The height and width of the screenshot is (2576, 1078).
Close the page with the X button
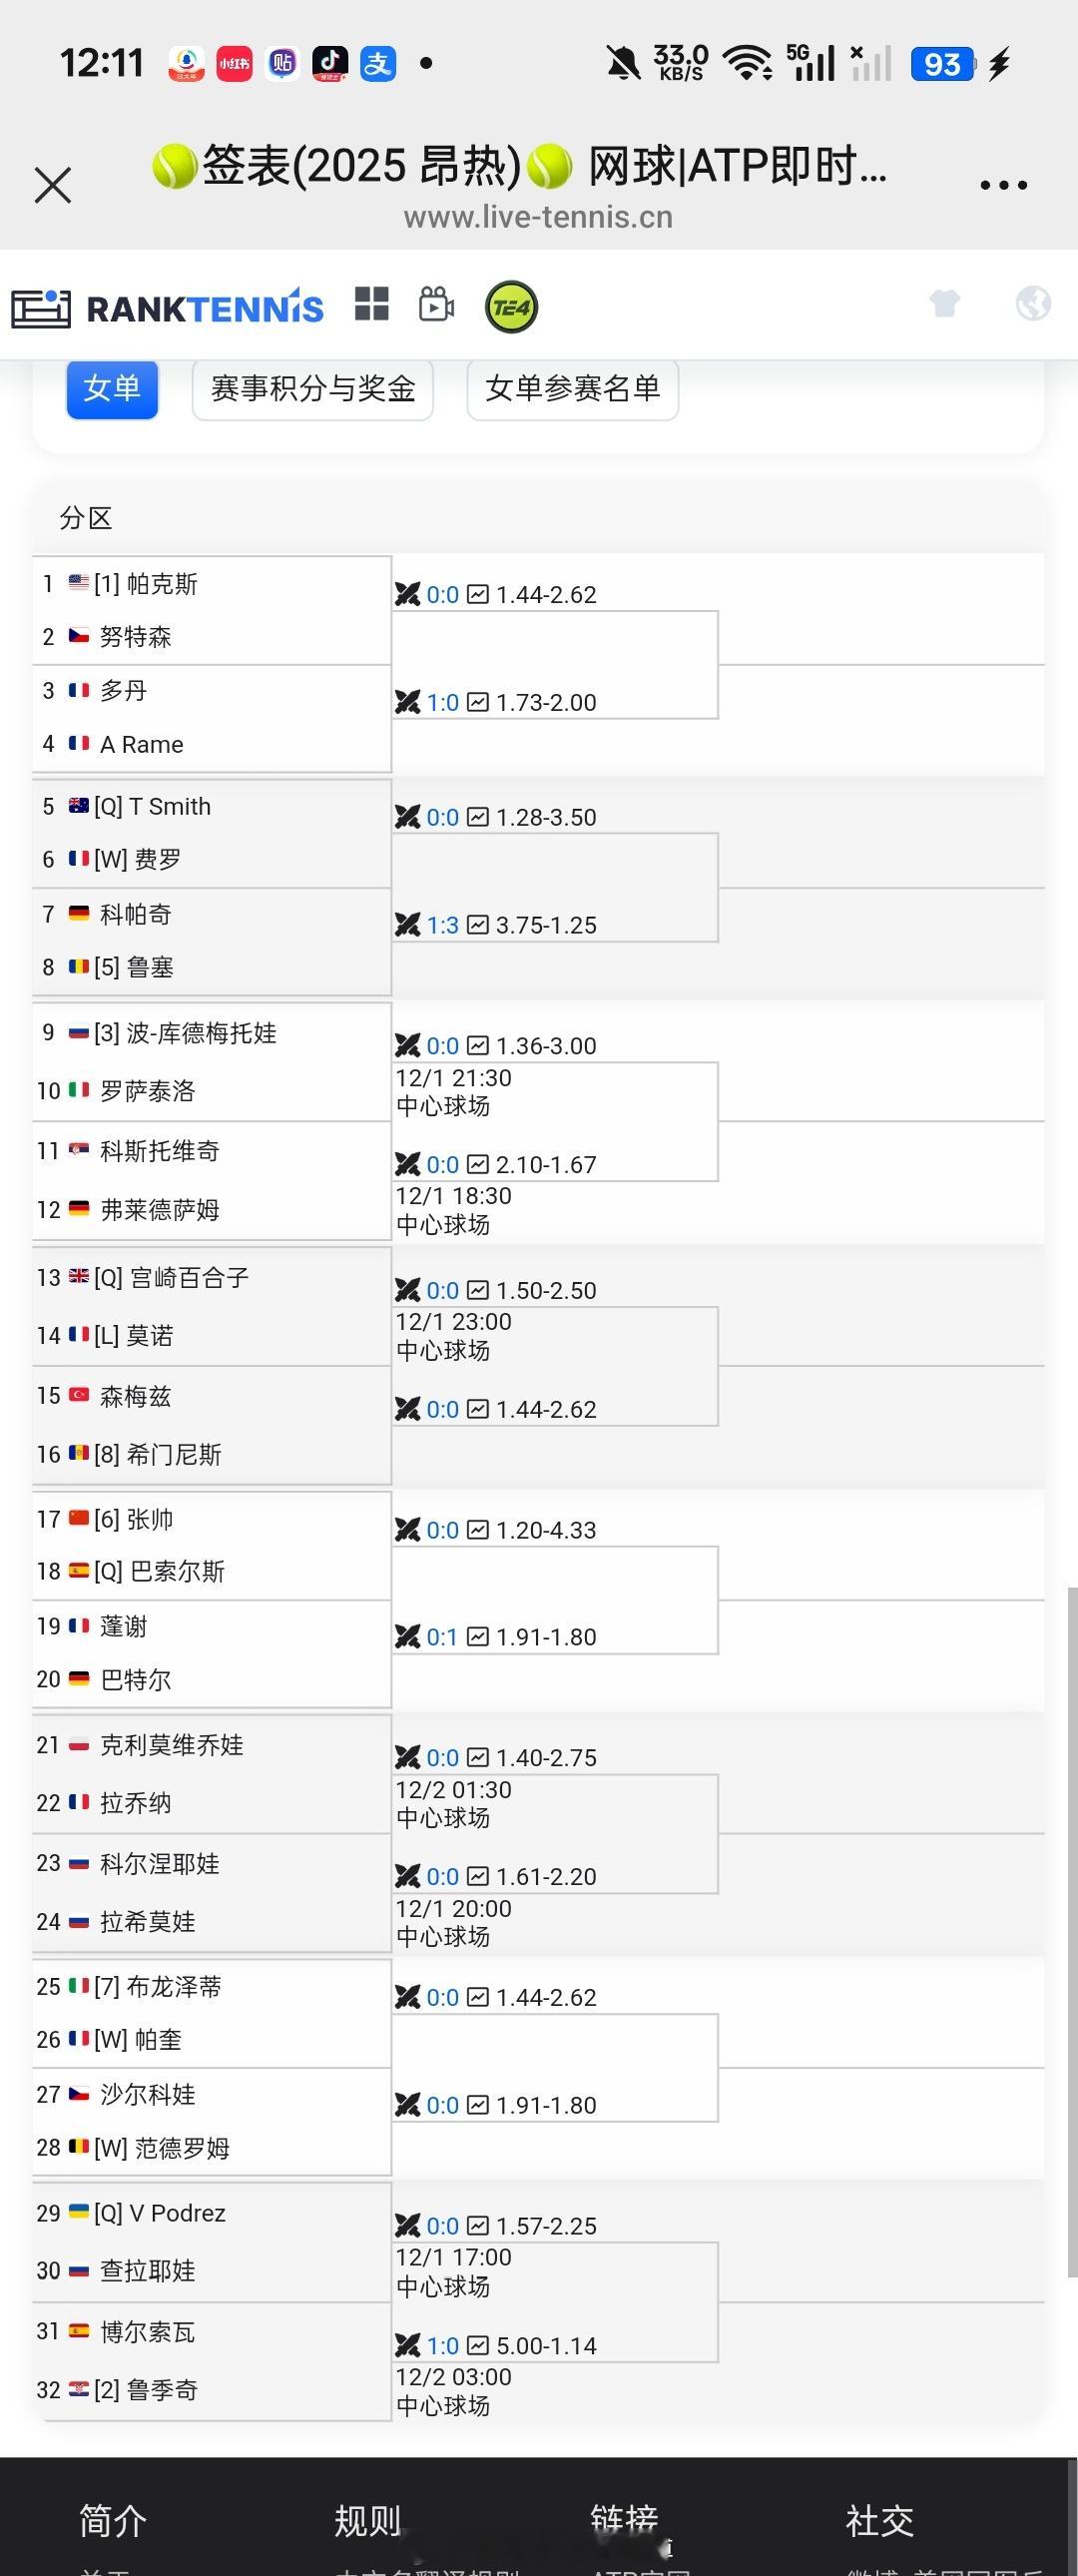point(52,185)
